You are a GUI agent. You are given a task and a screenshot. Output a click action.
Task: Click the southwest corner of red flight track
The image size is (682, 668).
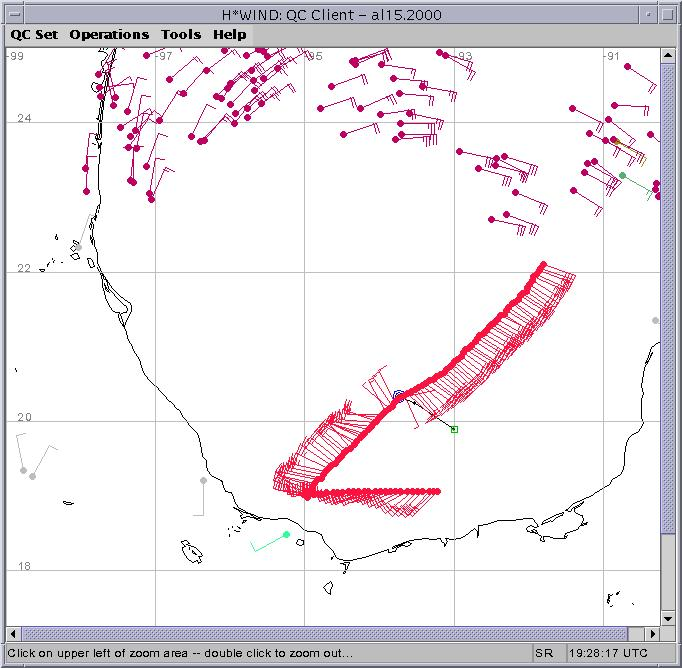coord(307,493)
